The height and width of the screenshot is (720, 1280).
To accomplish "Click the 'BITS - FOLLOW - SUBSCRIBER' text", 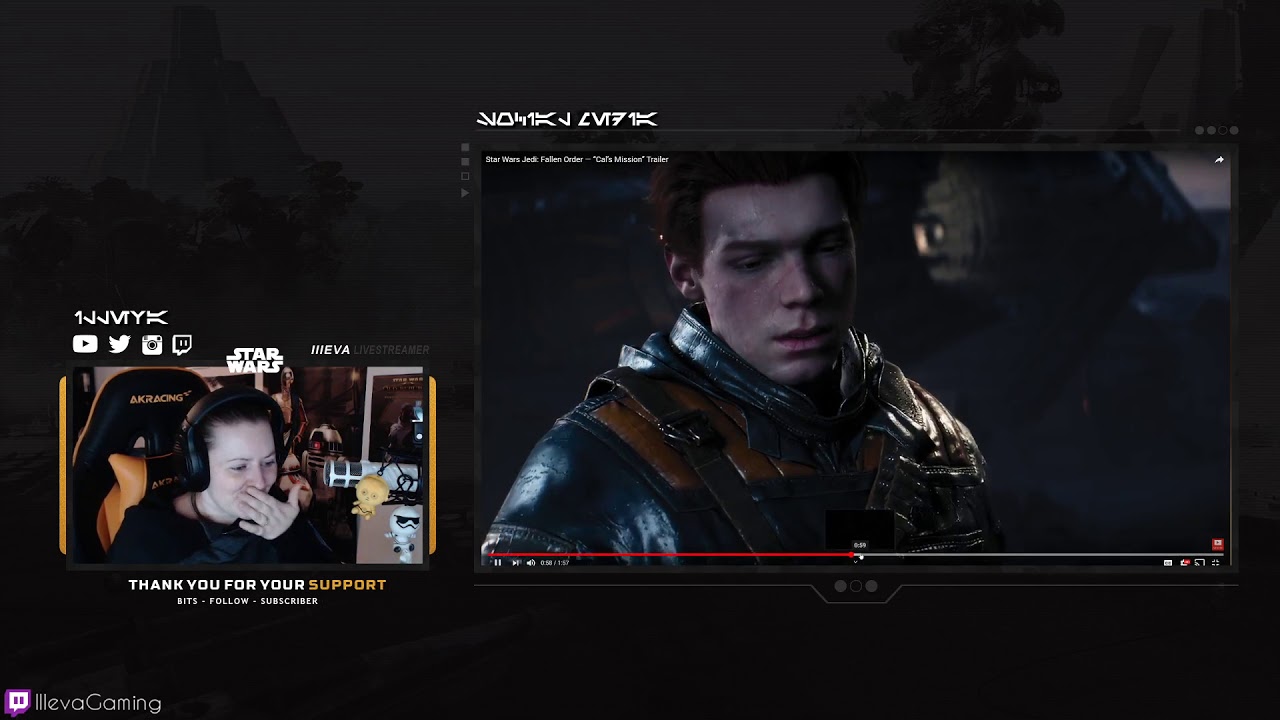I will point(247,601).
